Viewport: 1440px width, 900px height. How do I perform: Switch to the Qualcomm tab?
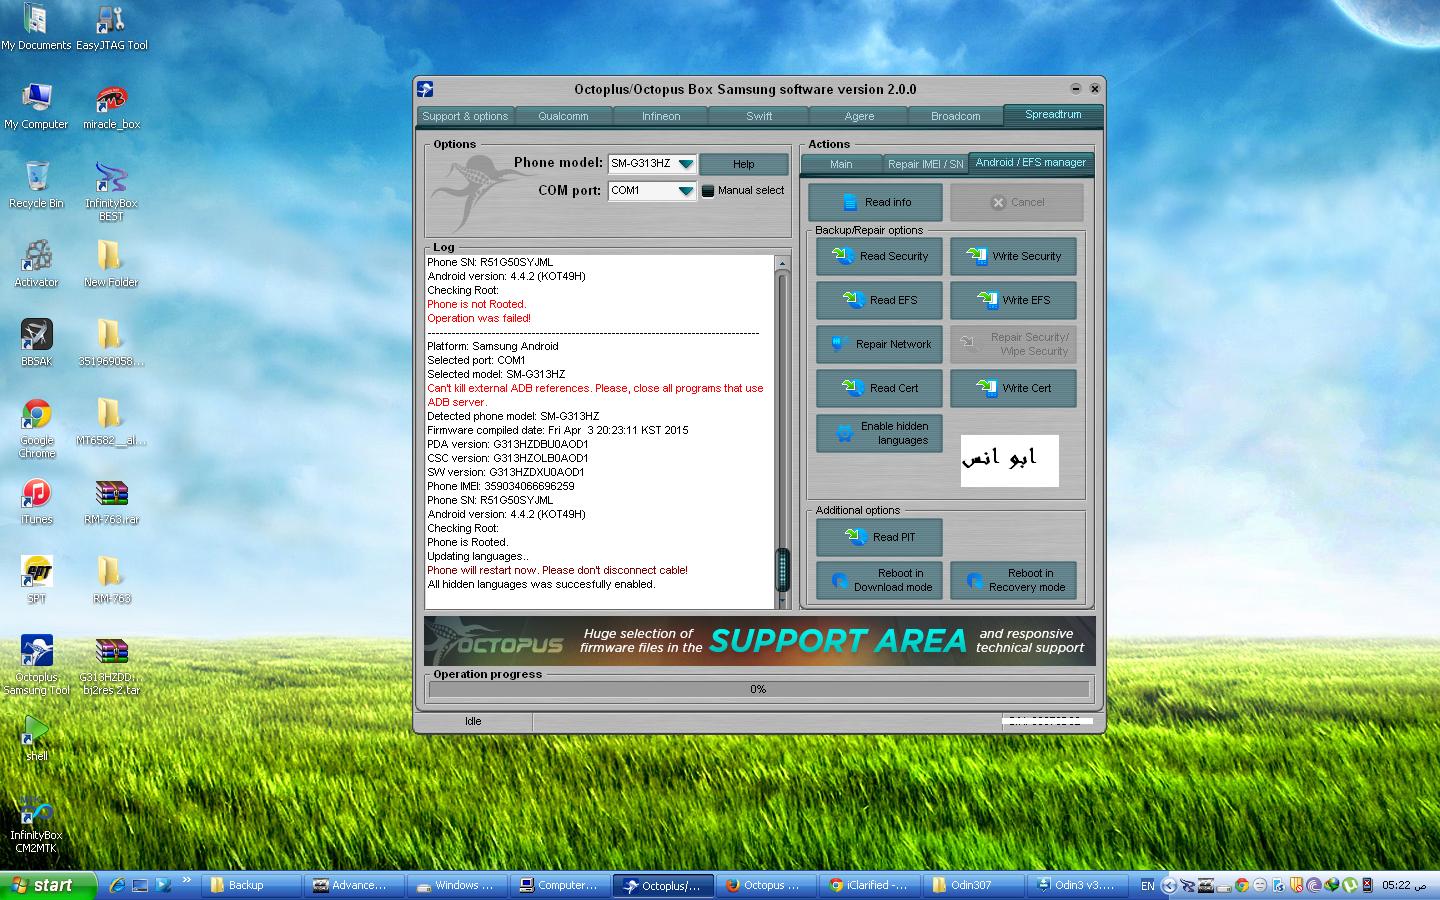(563, 116)
